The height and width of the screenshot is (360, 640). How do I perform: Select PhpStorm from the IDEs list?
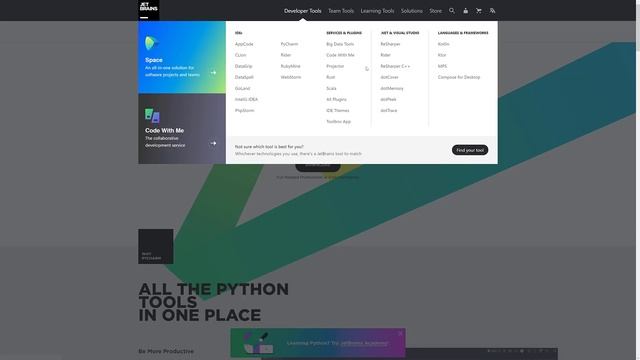(244, 111)
